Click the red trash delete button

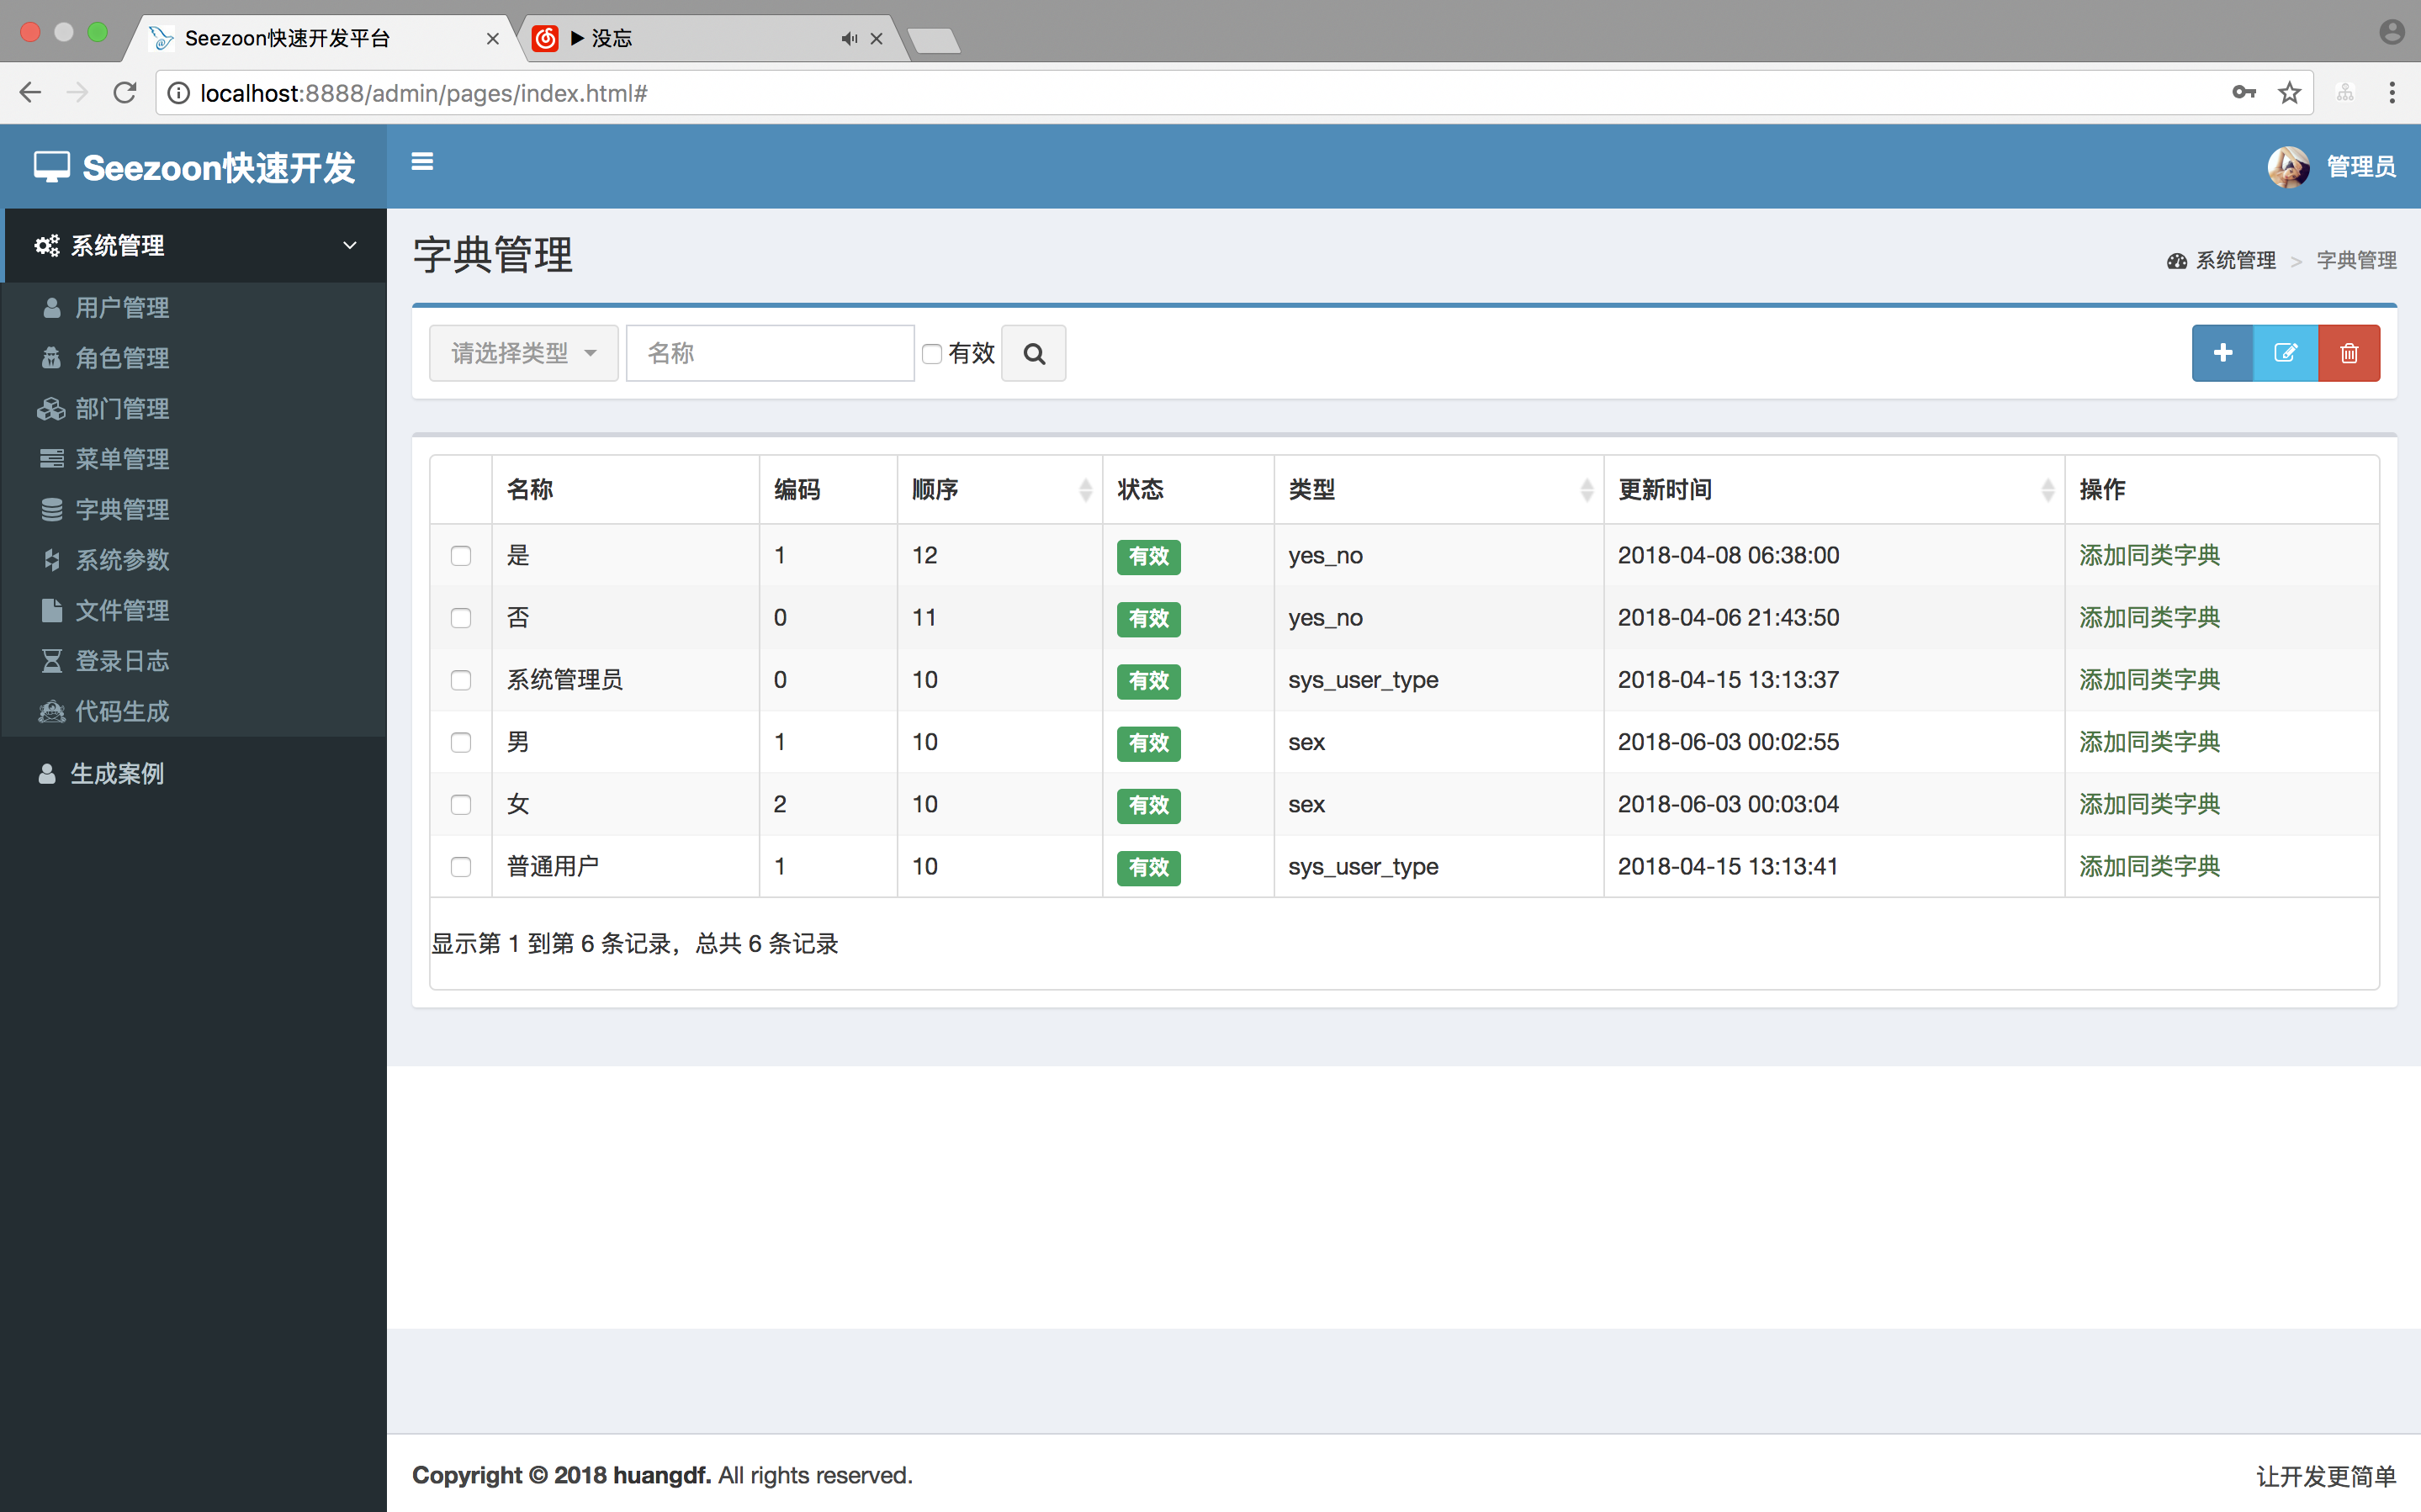pos(2349,353)
